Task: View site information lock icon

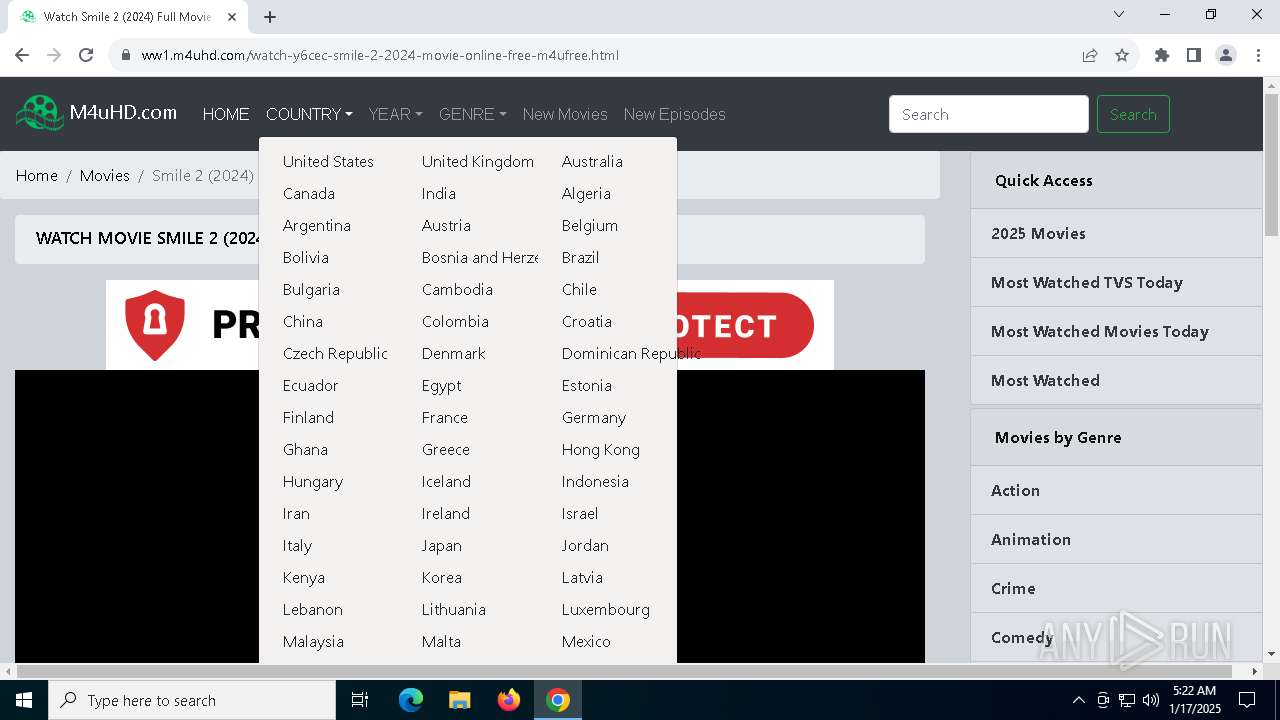Action: pos(126,55)
